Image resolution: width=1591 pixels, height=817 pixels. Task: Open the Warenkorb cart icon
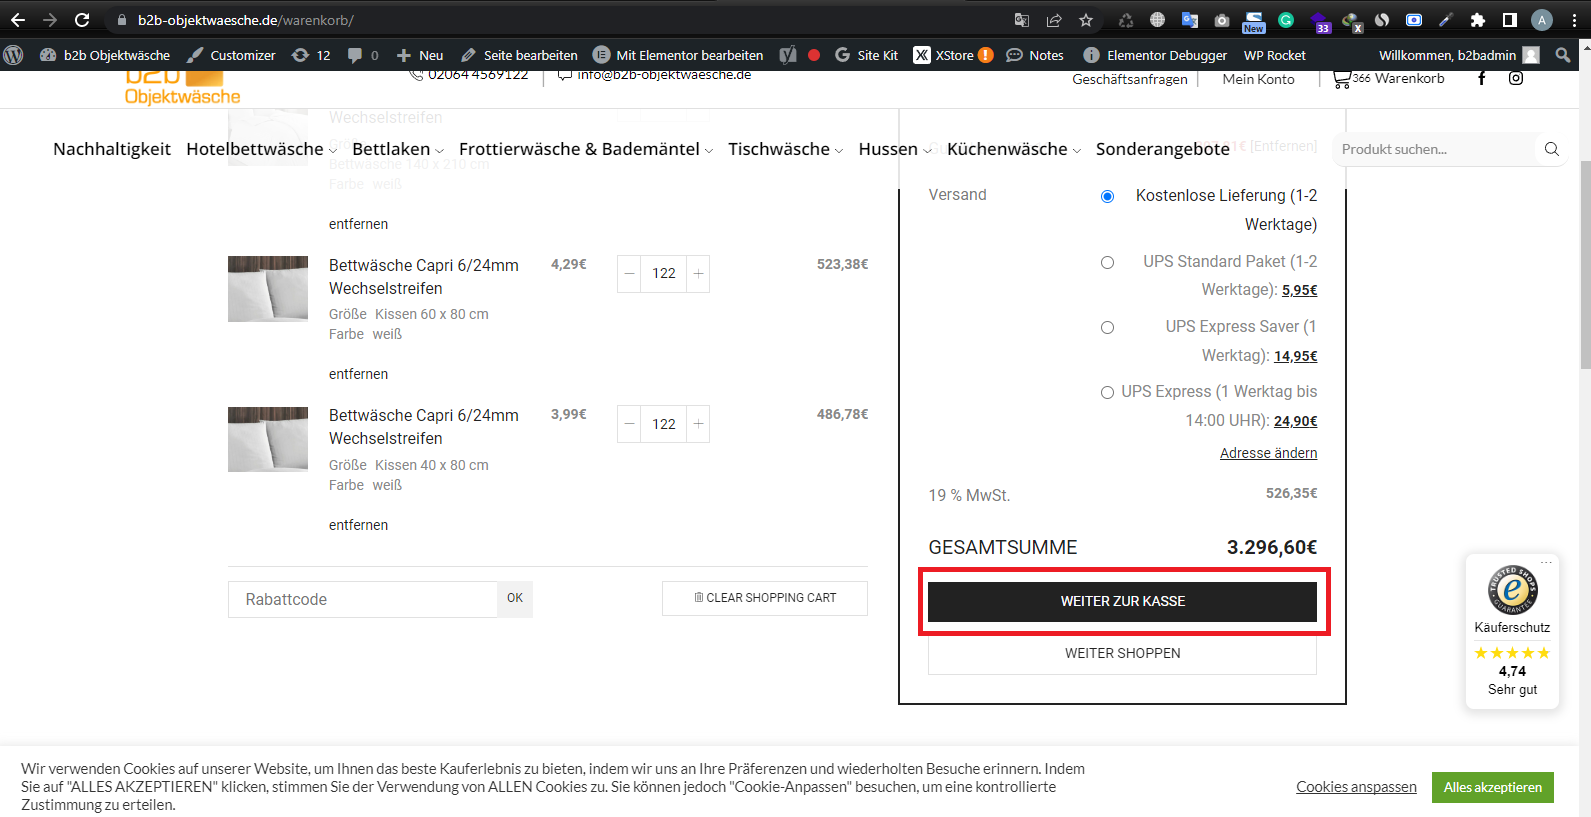point(1389,78)
